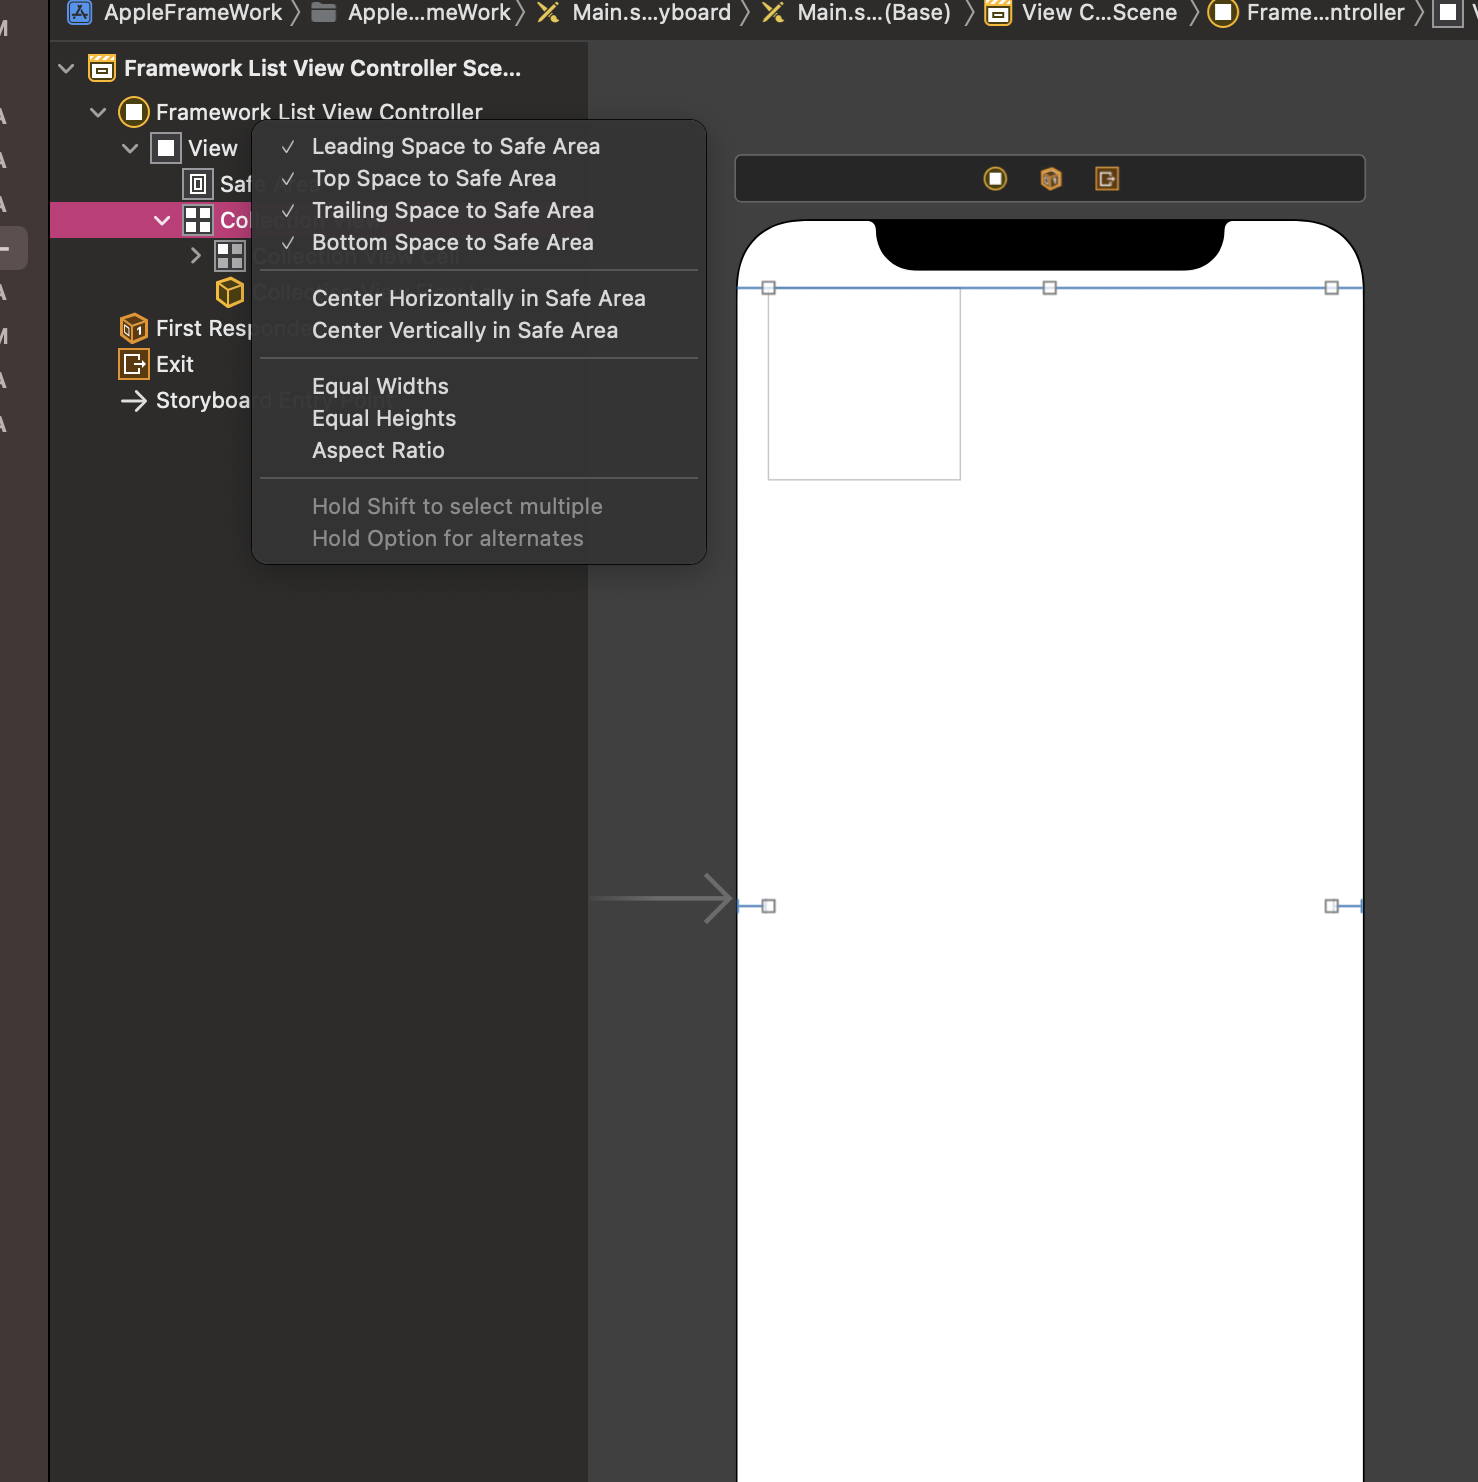Toggle Bottom Space to Safe Area constraint
This screenshot has height=1482, width=1478.
click(479, 242)
